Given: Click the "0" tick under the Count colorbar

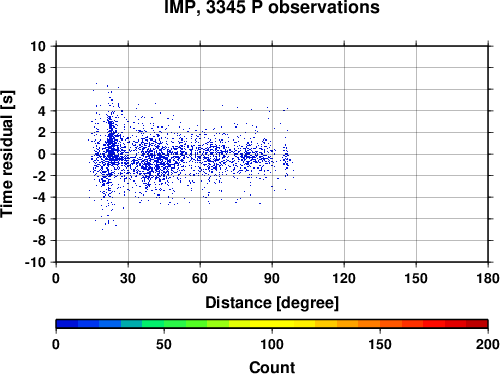Looking at the screenshot, I should click(56, 344).
